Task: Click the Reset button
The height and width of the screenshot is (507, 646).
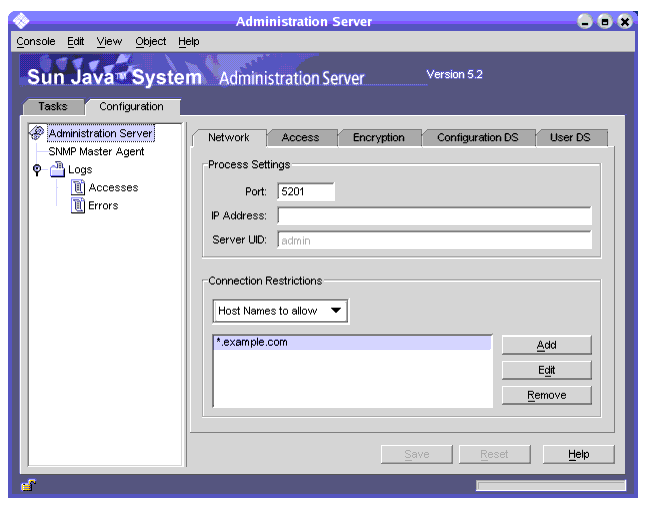Action: click(x=494, y=454)
